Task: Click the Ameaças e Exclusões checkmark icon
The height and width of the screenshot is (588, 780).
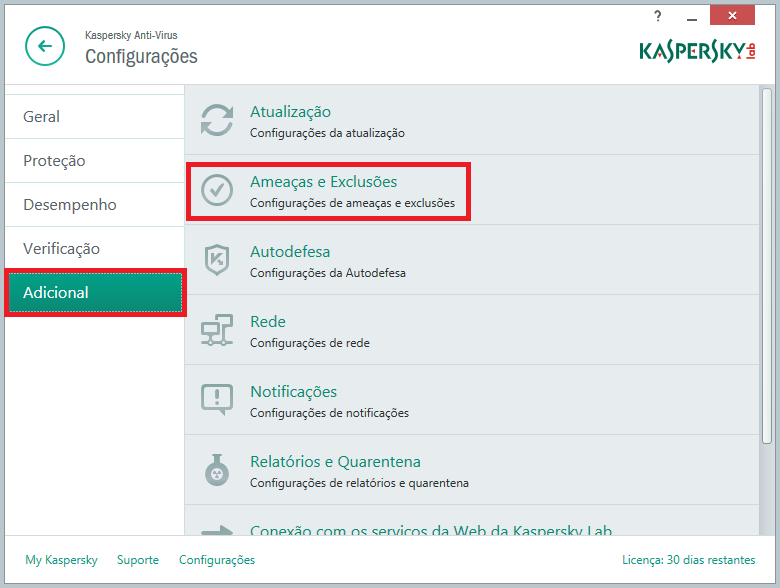Action: [217, 190]
